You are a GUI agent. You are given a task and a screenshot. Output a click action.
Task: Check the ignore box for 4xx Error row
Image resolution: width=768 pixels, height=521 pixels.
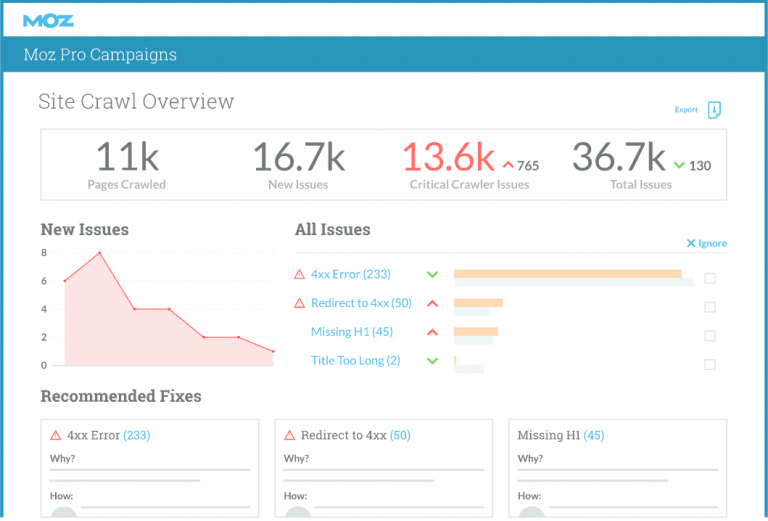(710, 279)
